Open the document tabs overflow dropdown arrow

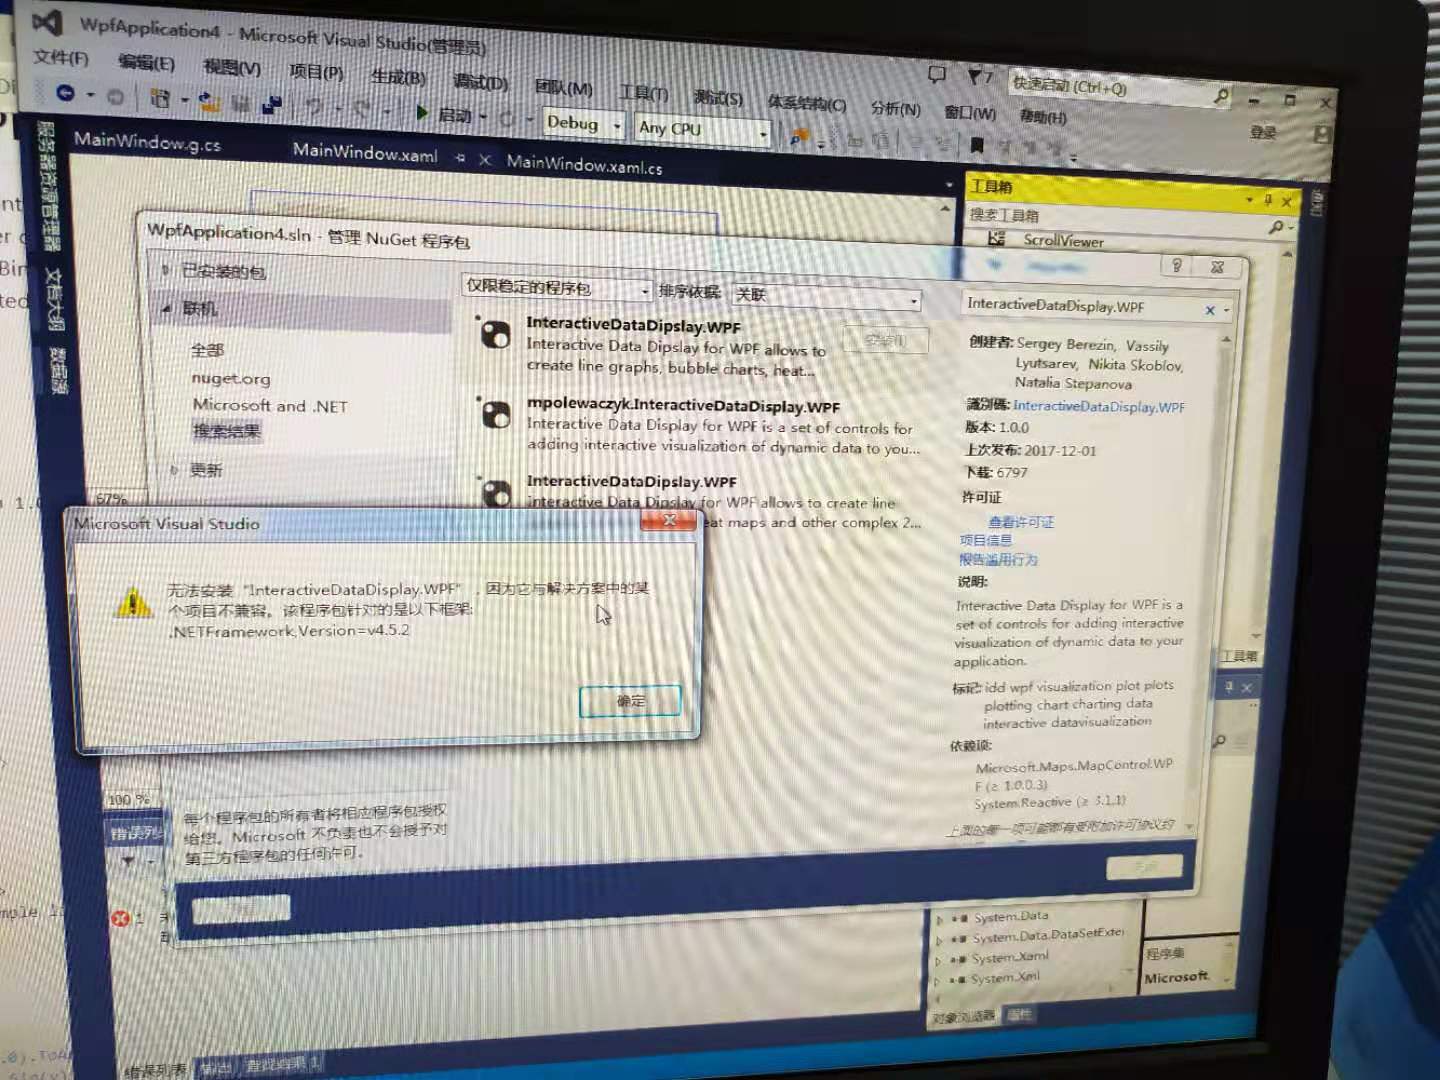[949, 185]
